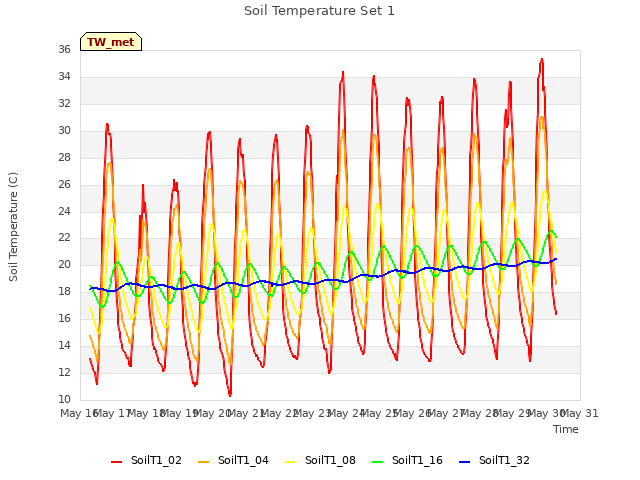Click the 14 y-axis tick label

tap(64, 345)
